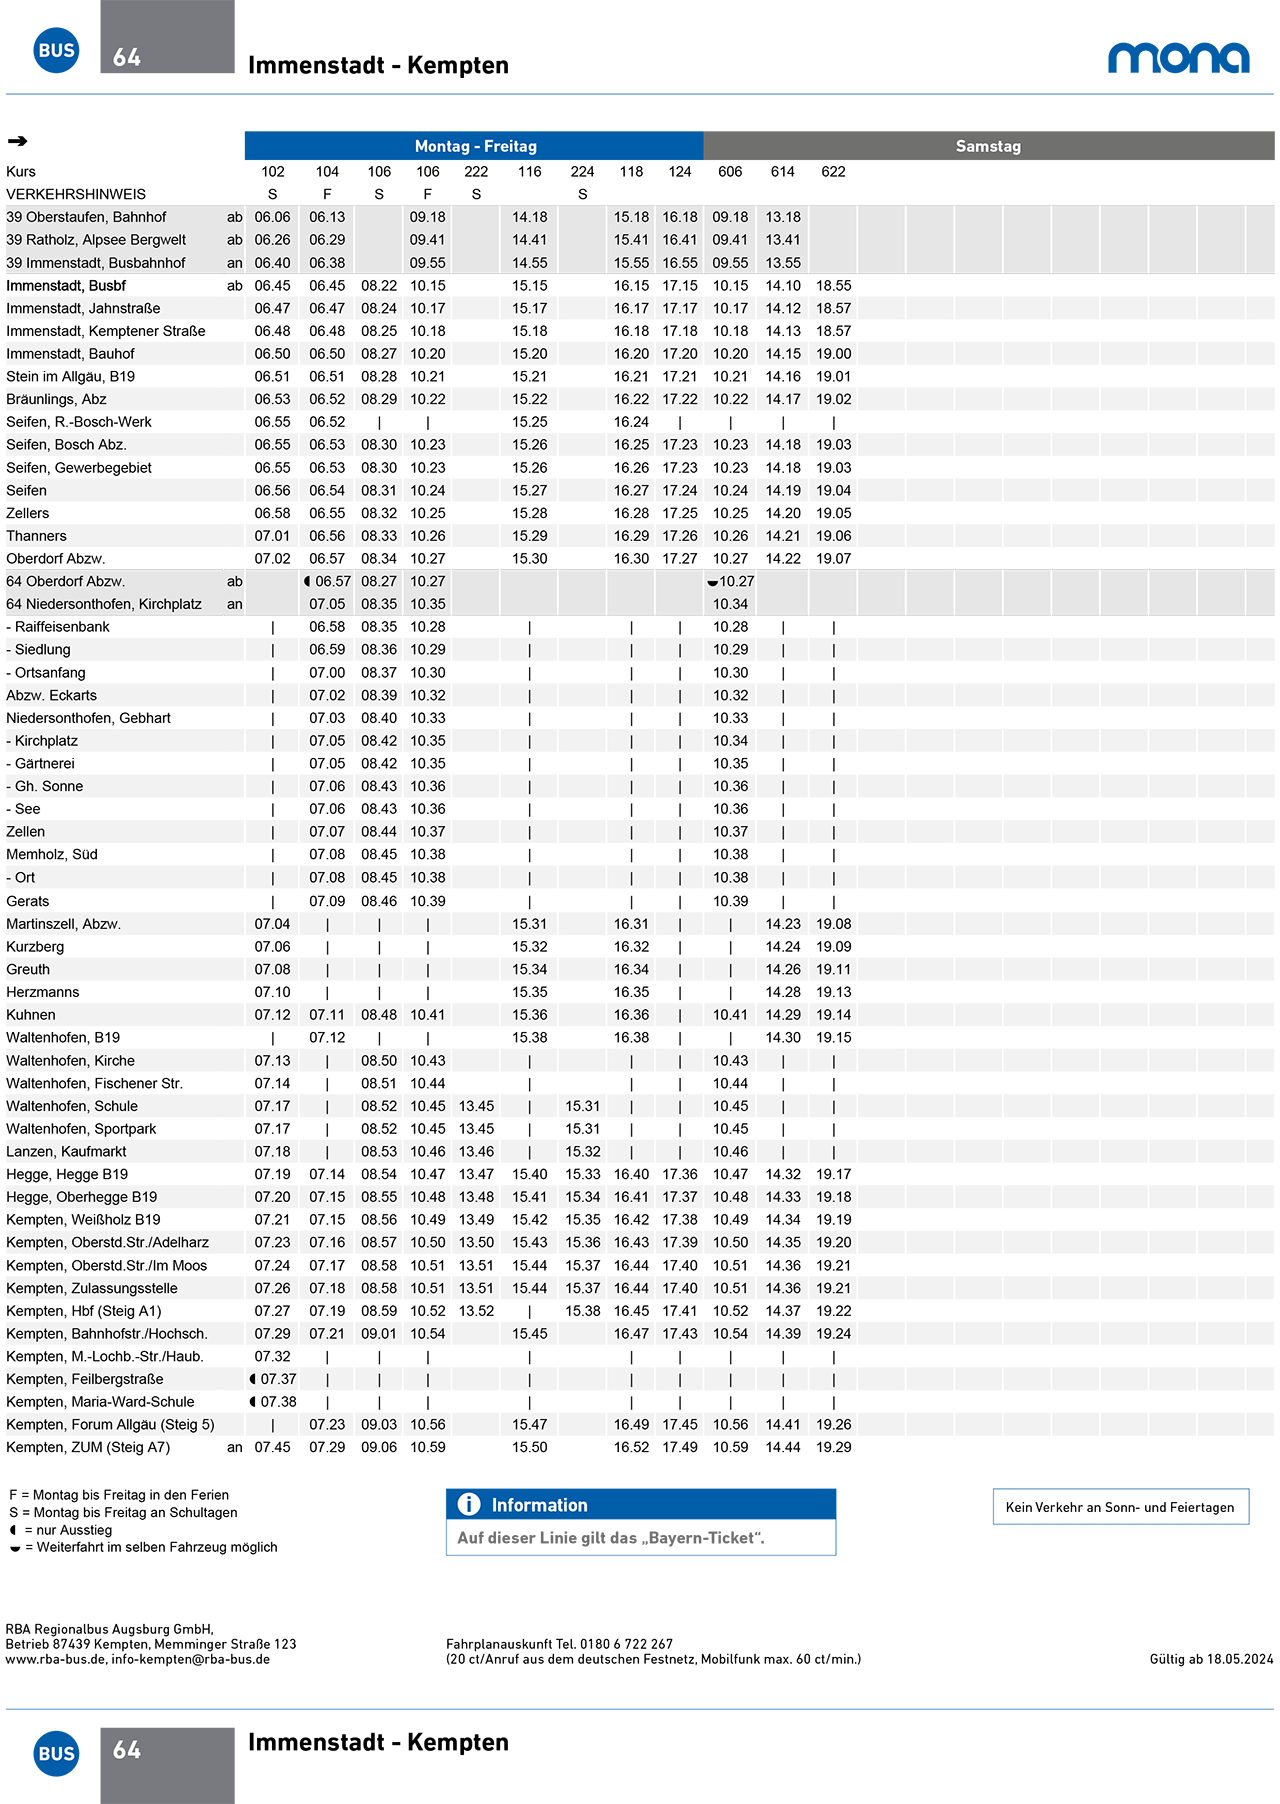Click departure time 18.55 at Immenstadt Busbf

tap(833, 286)
